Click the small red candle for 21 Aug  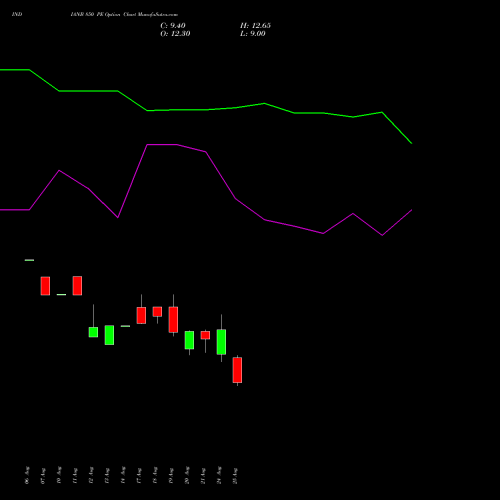(x=205, y=335)
